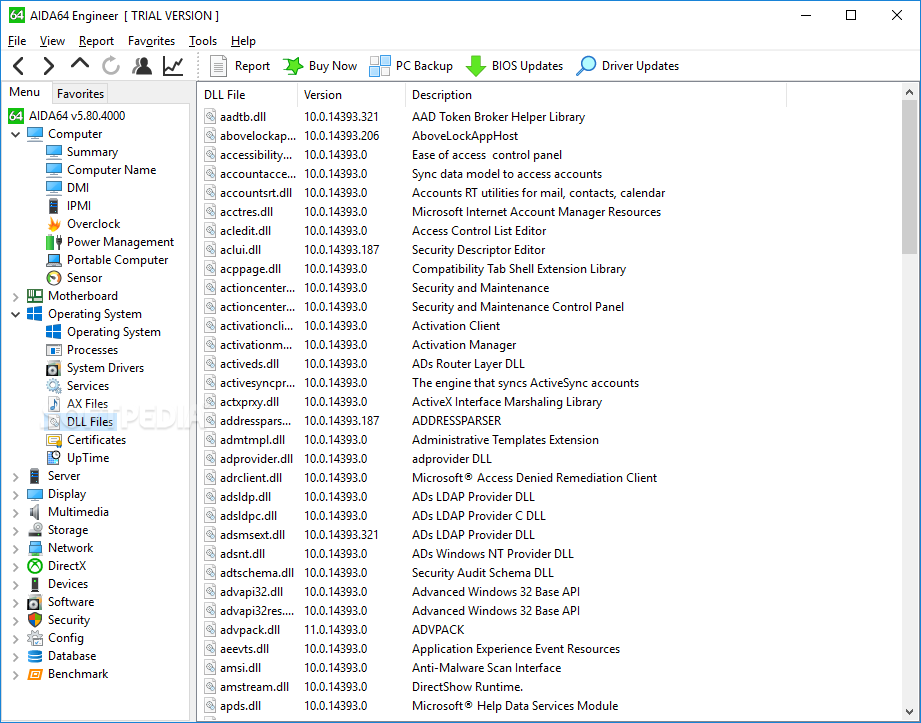Sort by the Description column header
Viewport: 921px width, 723px height.
click(596, 95)
